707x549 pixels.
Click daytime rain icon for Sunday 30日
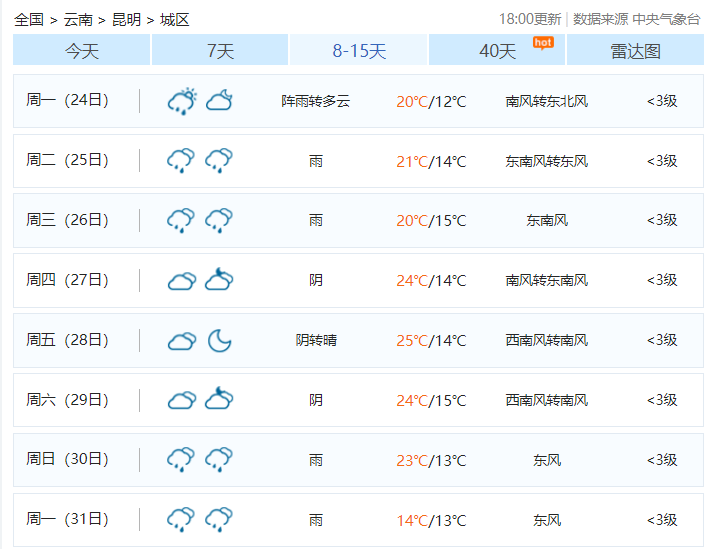tap(181, 460)
